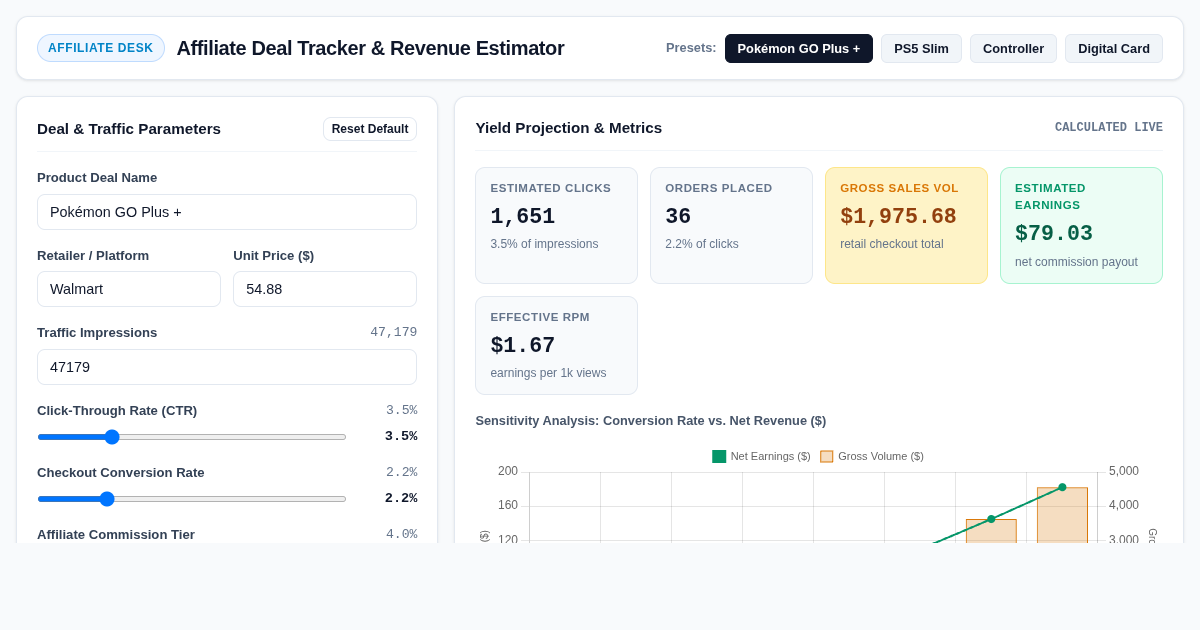Screen dimensions: 1200x630
Task: Click the bold 3.5% CTR value beside slider
Action: point(401,437)
